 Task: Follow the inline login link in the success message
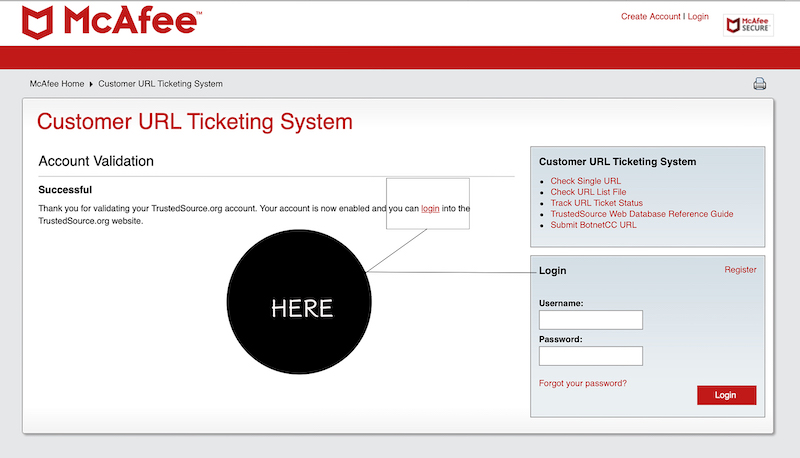tap(430, 209)
